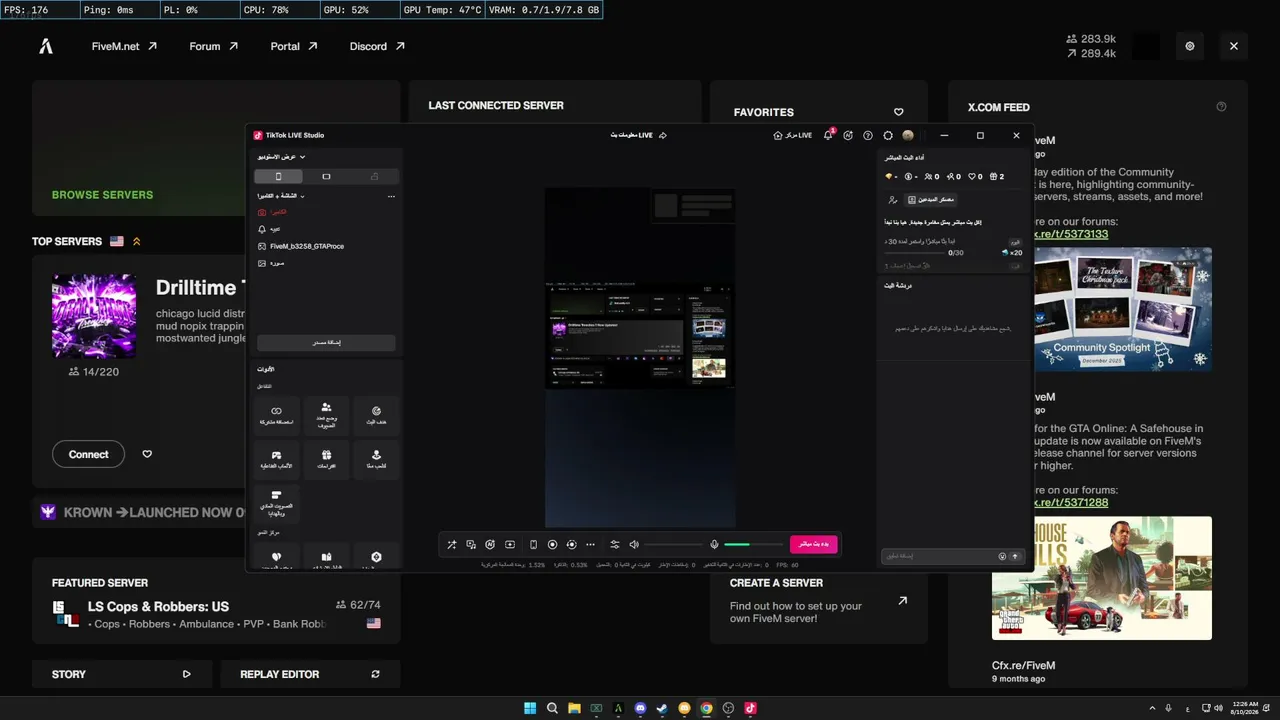Viewport: 1280px width, 720px height.
Task: Click the record circle button in bottom toolbar
Action: (552, 544)
